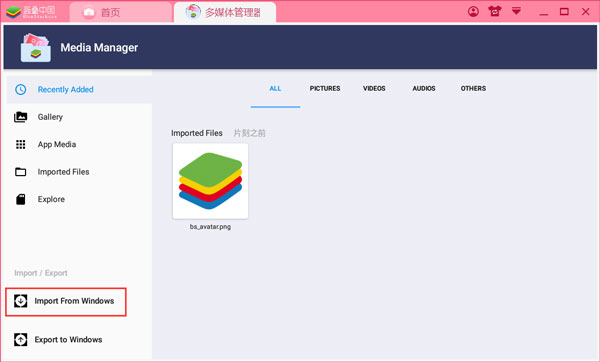Click the Export to Windows upload icon
Image resolution: width=600 pixels, height=362 pixels.
(x=20, y=339)
